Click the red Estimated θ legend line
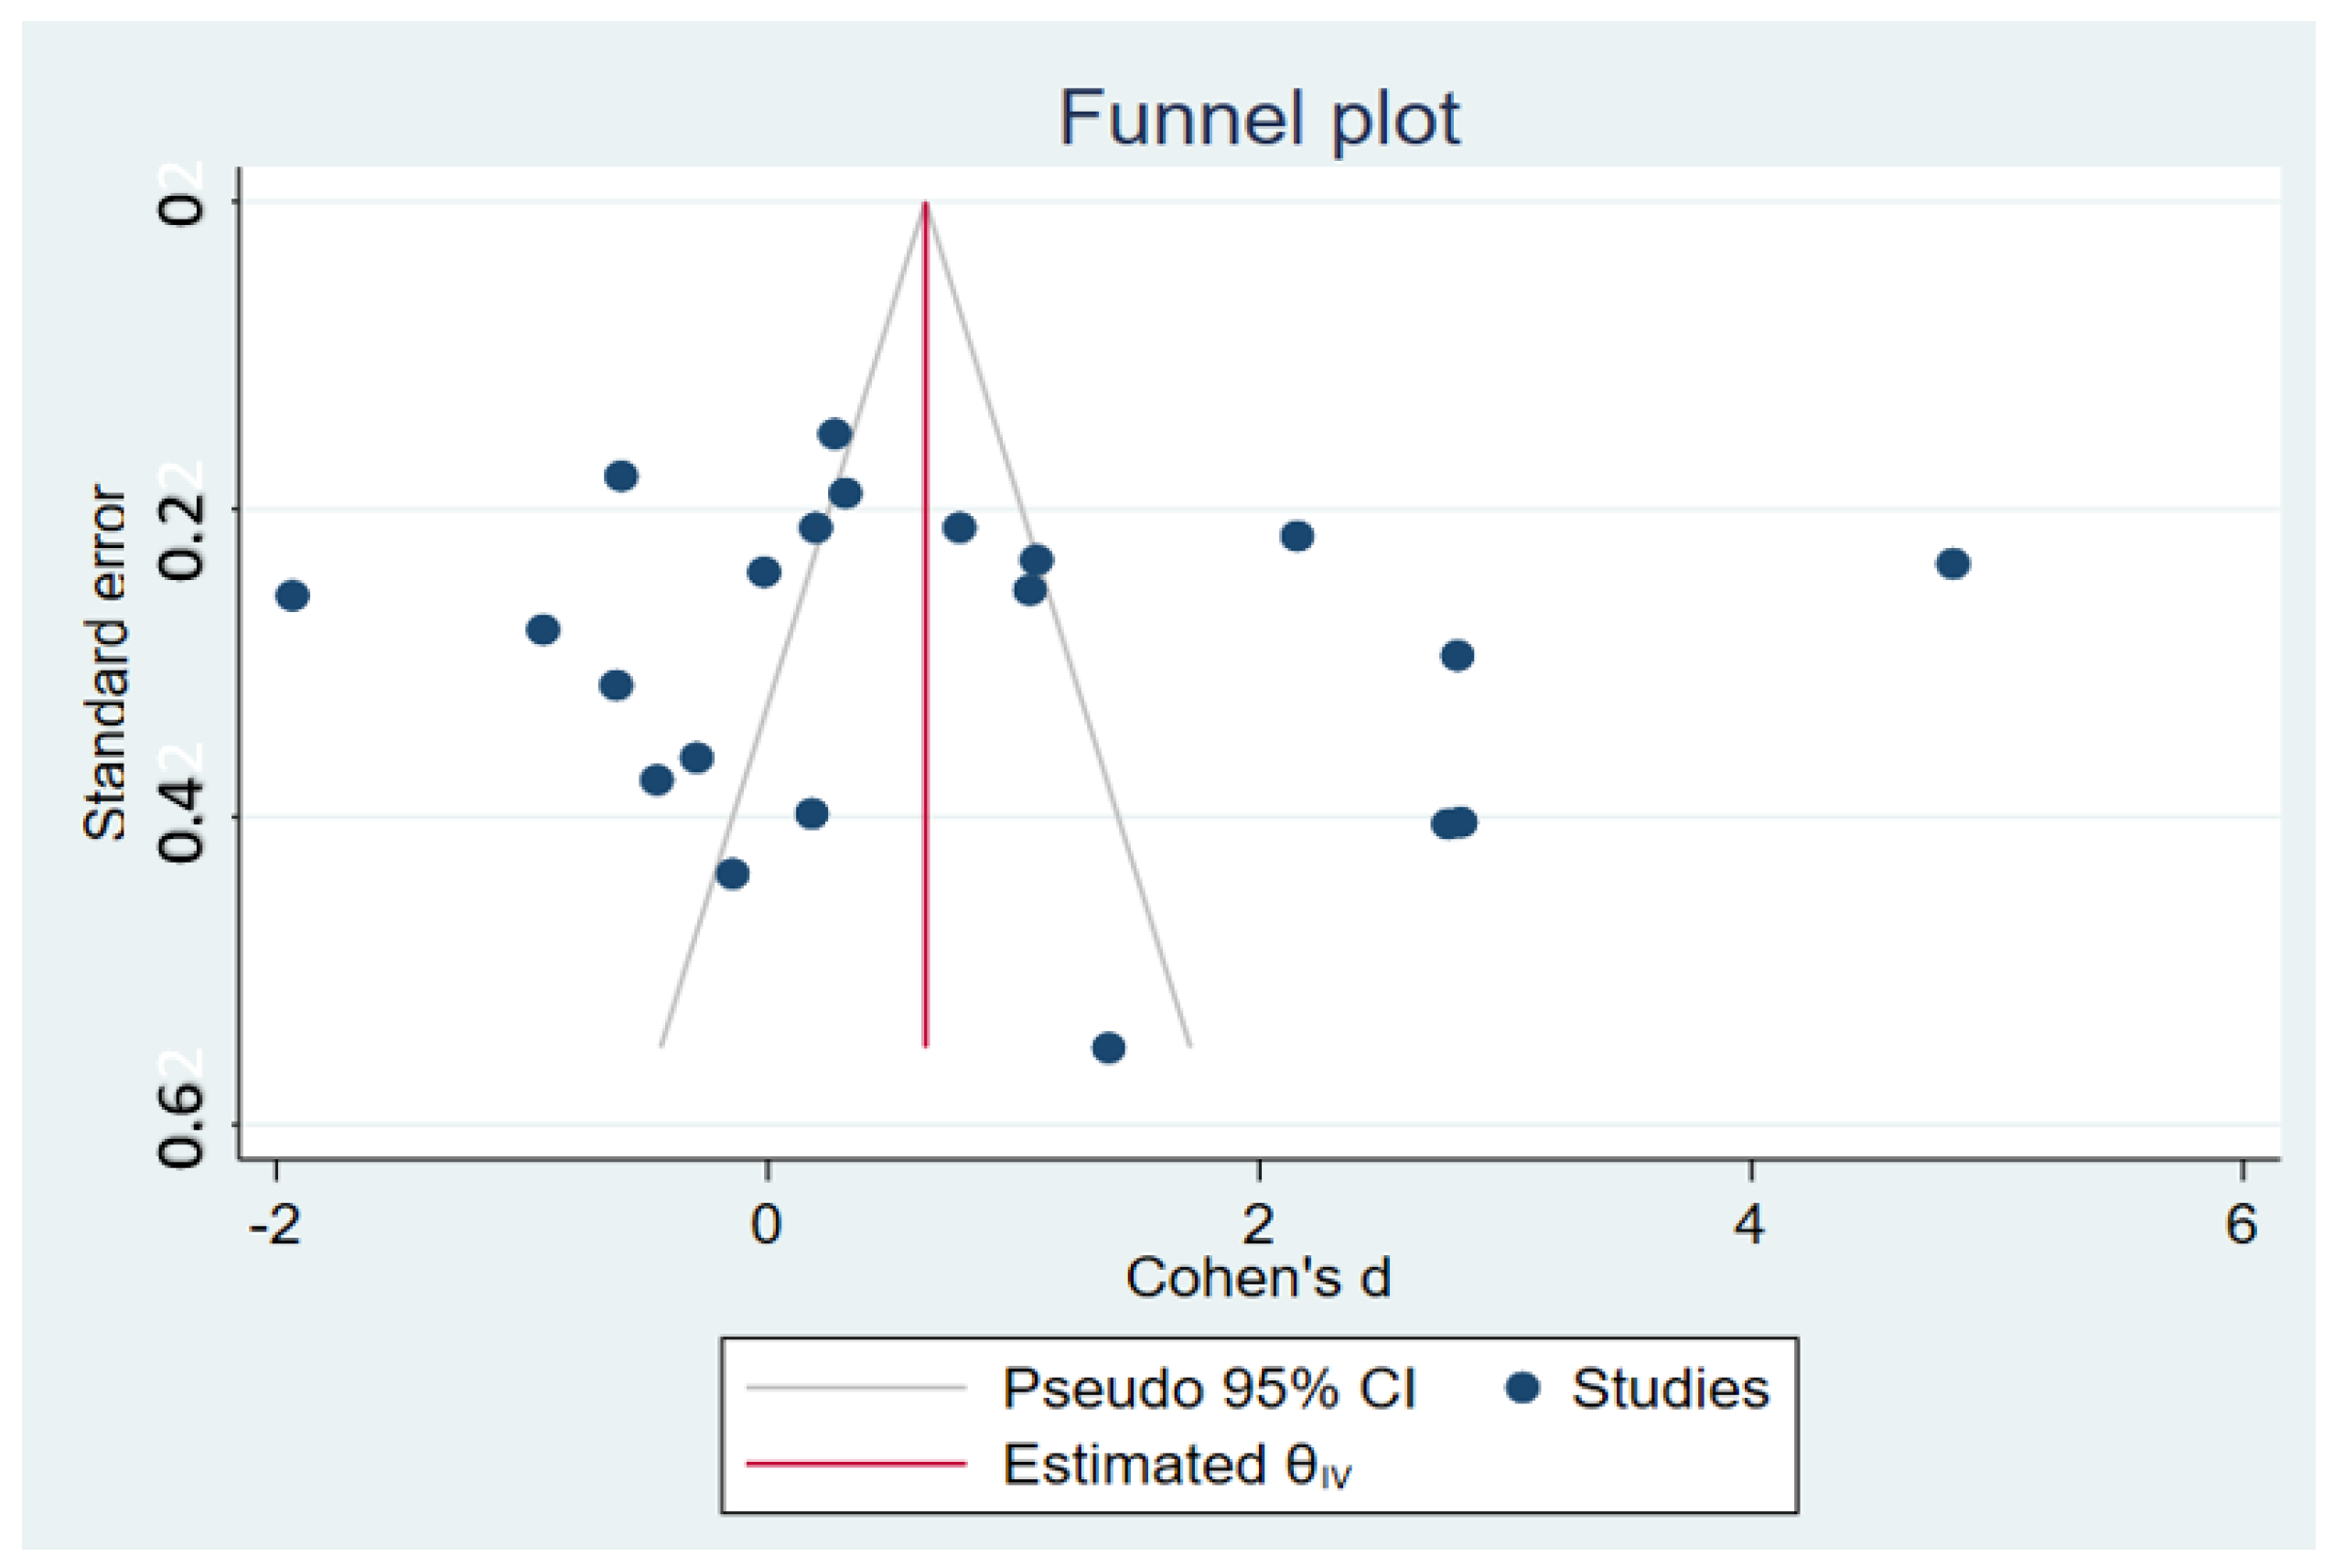 (x=856, y=1464)
